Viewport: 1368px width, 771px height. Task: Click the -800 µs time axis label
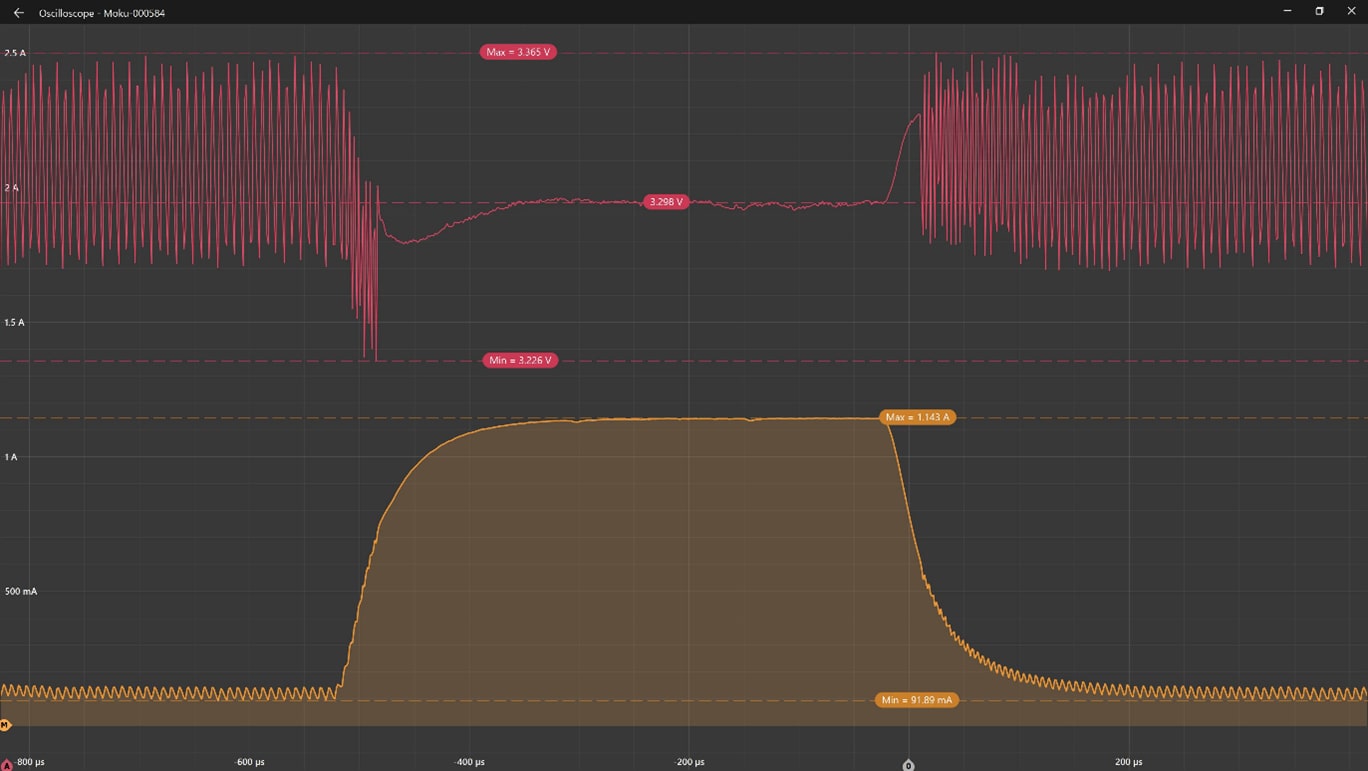tap(30, 762)
